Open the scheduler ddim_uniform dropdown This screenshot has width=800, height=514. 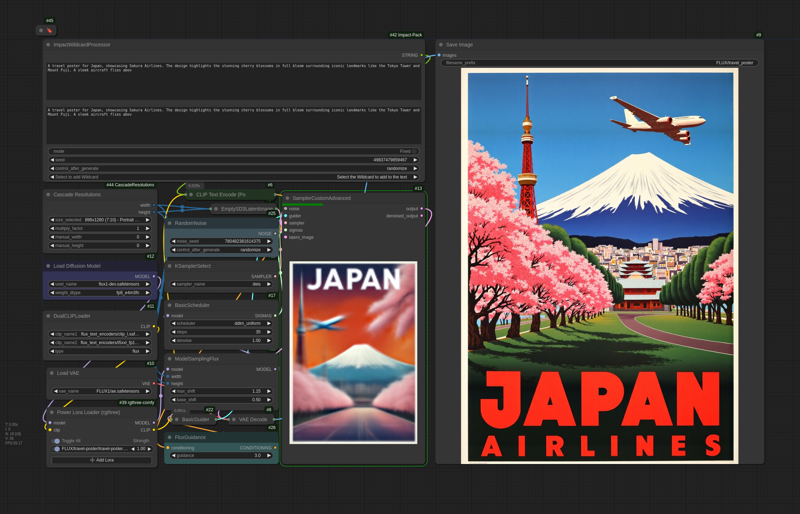click(220, 324)
